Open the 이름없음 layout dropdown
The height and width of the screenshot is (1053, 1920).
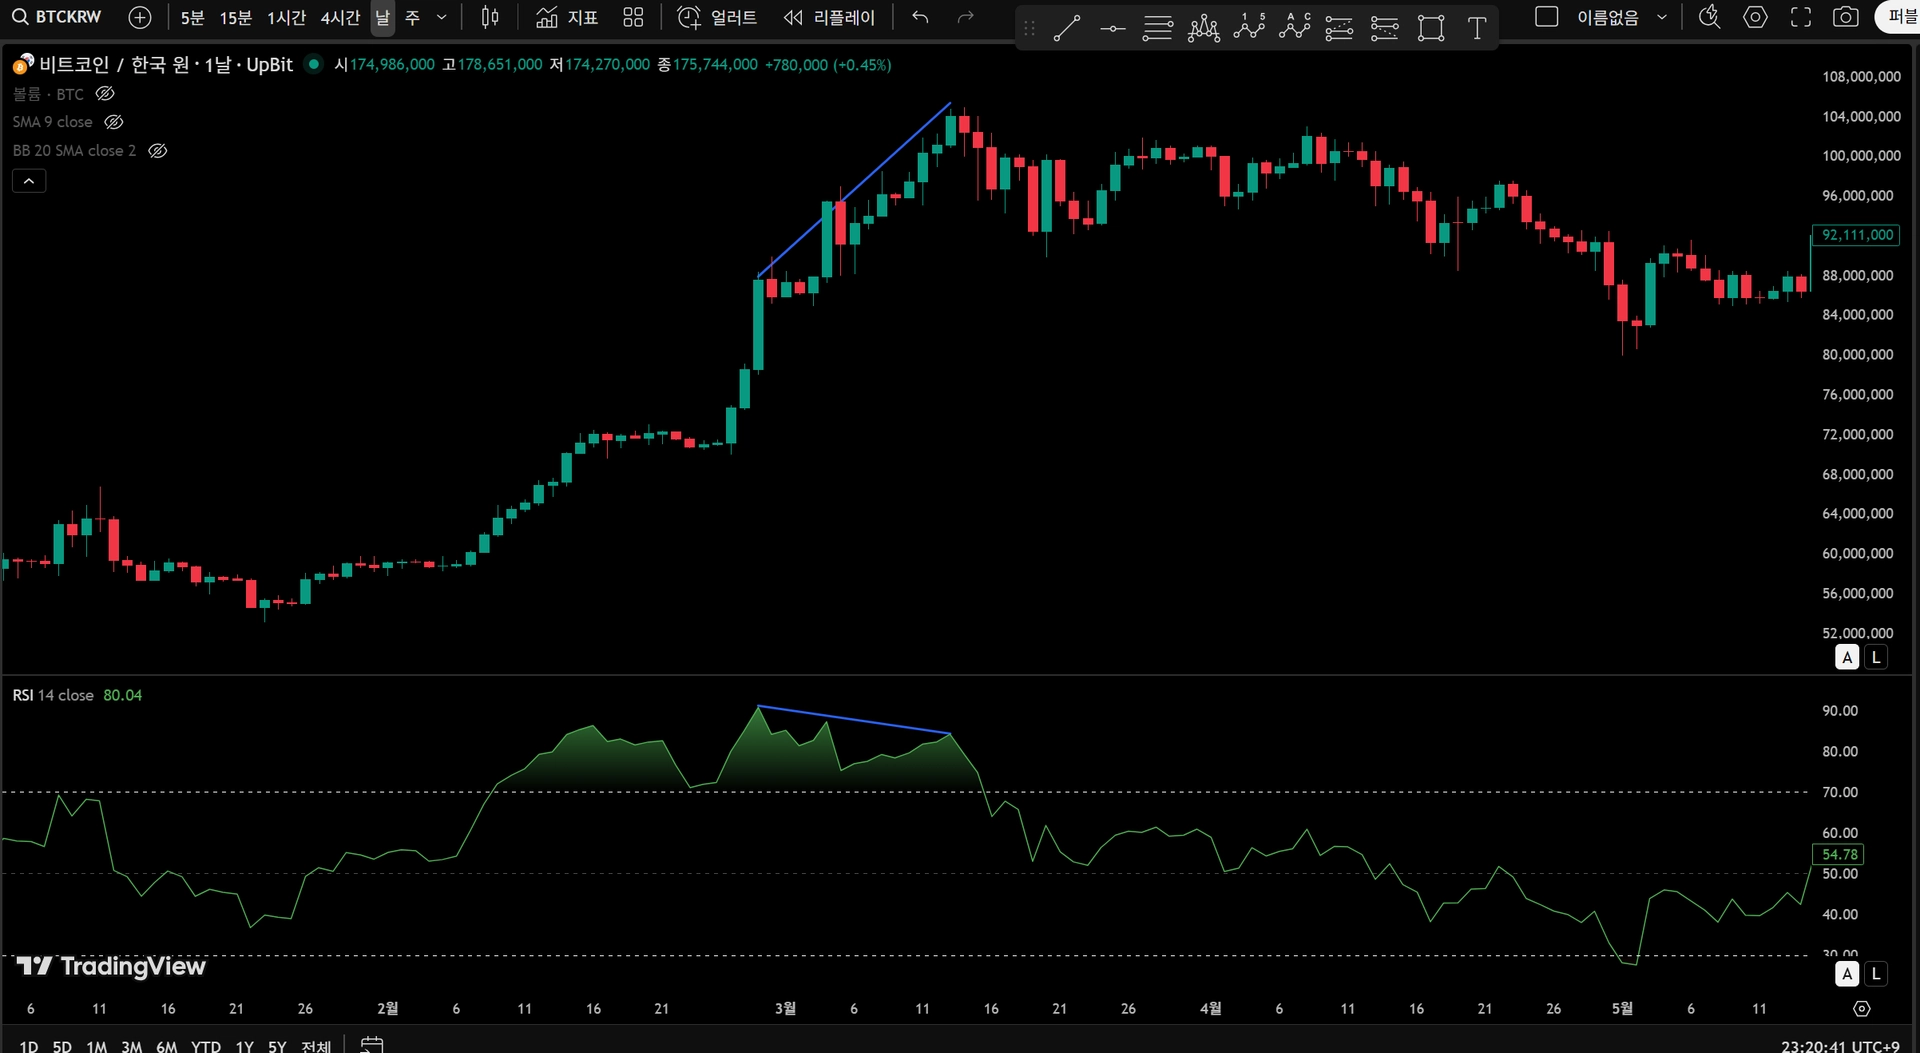tap(1662, 17)
